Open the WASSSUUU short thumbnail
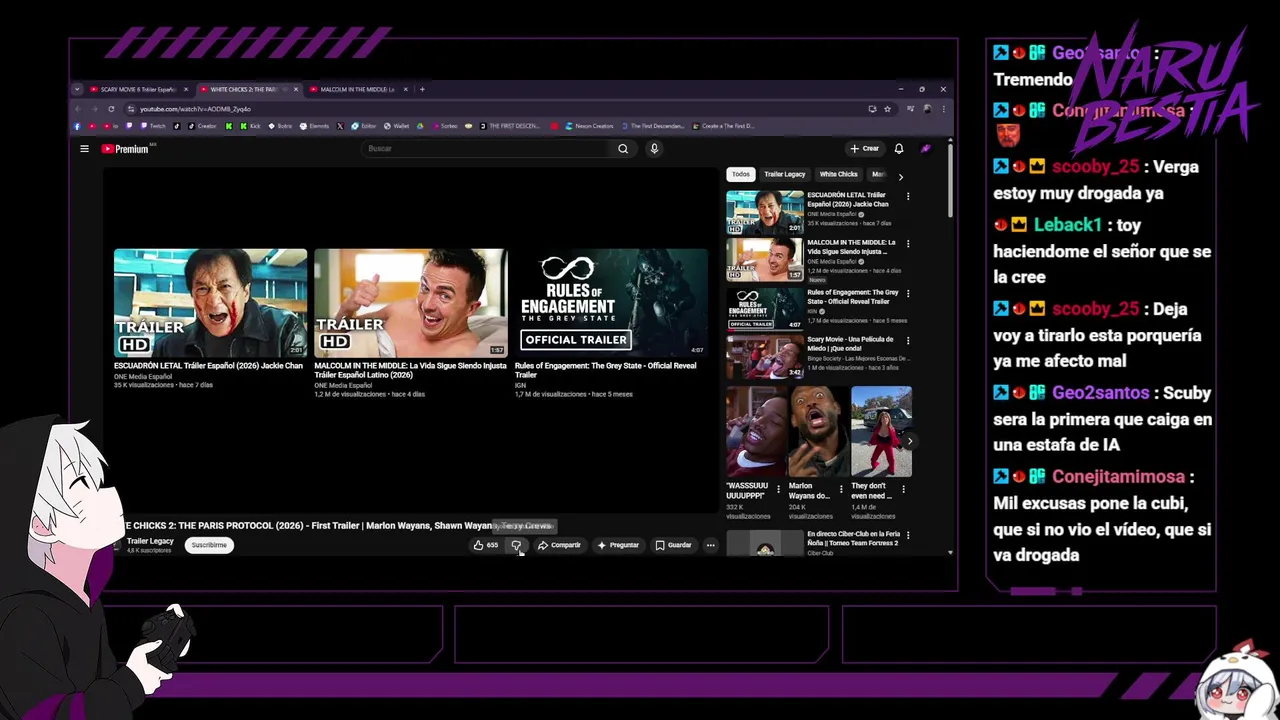Screen dimensions: 1280x720 pos(756,432)
